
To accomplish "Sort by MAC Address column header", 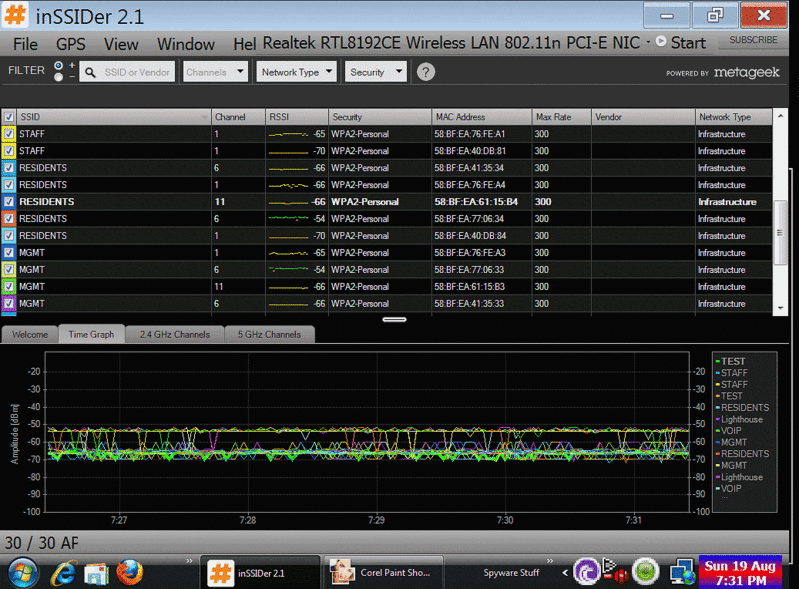I will pyautogui.click(x=481, y=117).
